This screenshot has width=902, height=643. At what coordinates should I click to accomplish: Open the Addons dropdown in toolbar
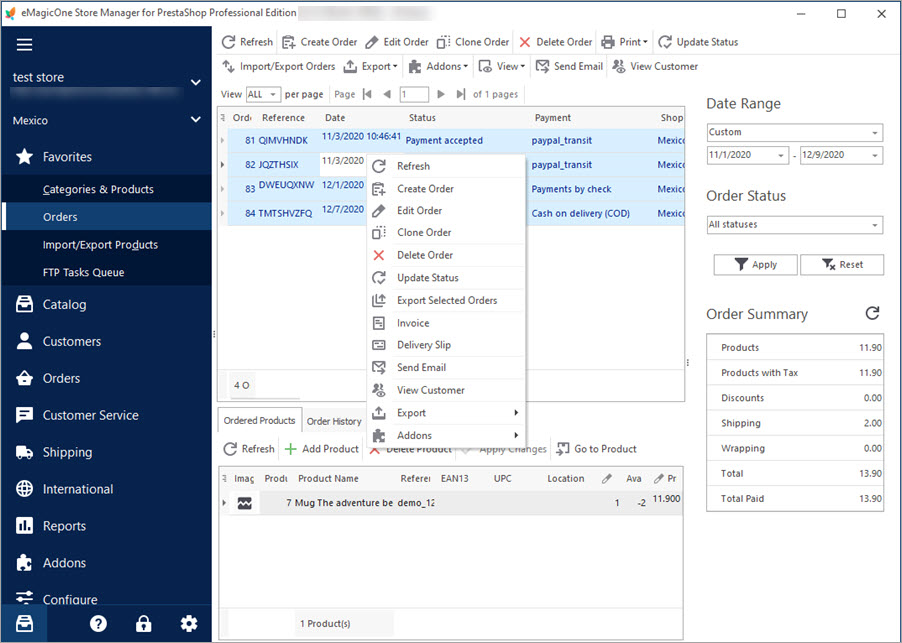(x=438, y=66)
